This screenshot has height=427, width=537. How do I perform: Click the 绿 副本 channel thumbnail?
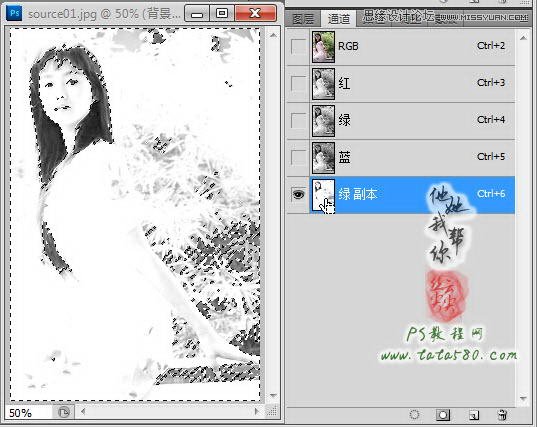[x=323, y=196]
